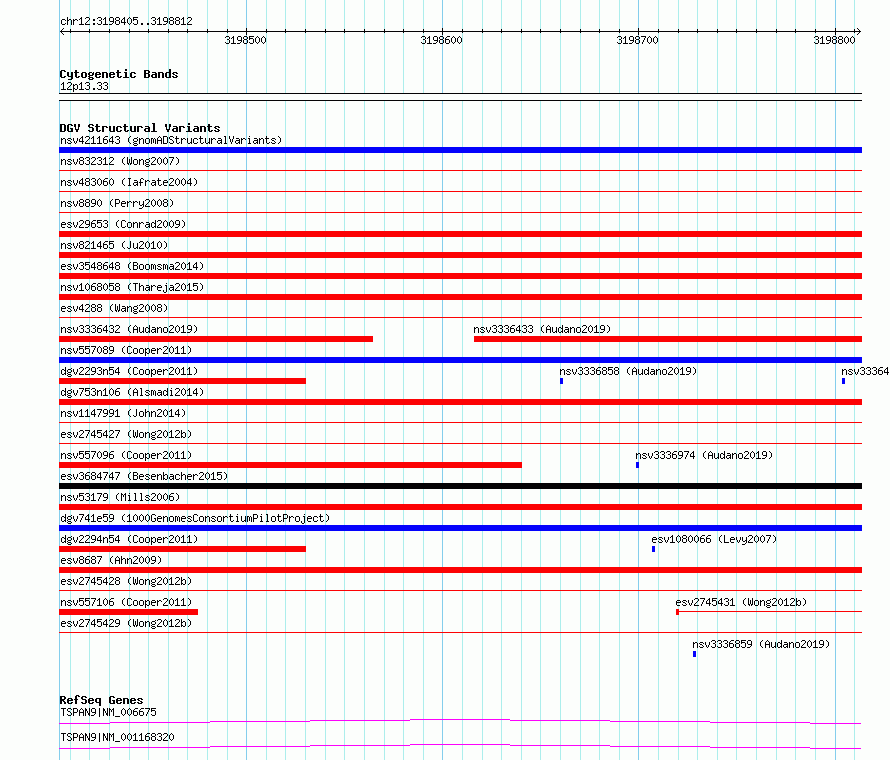Click the red dgv2294n54 variant bar
Image resolution: width=890 pixels, height=760 pixels.
point(182,549)
